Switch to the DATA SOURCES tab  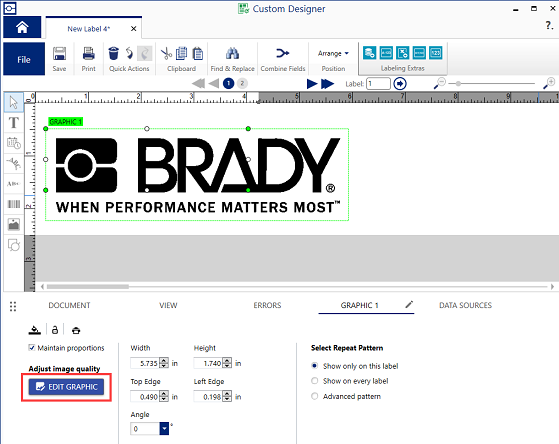465,305
